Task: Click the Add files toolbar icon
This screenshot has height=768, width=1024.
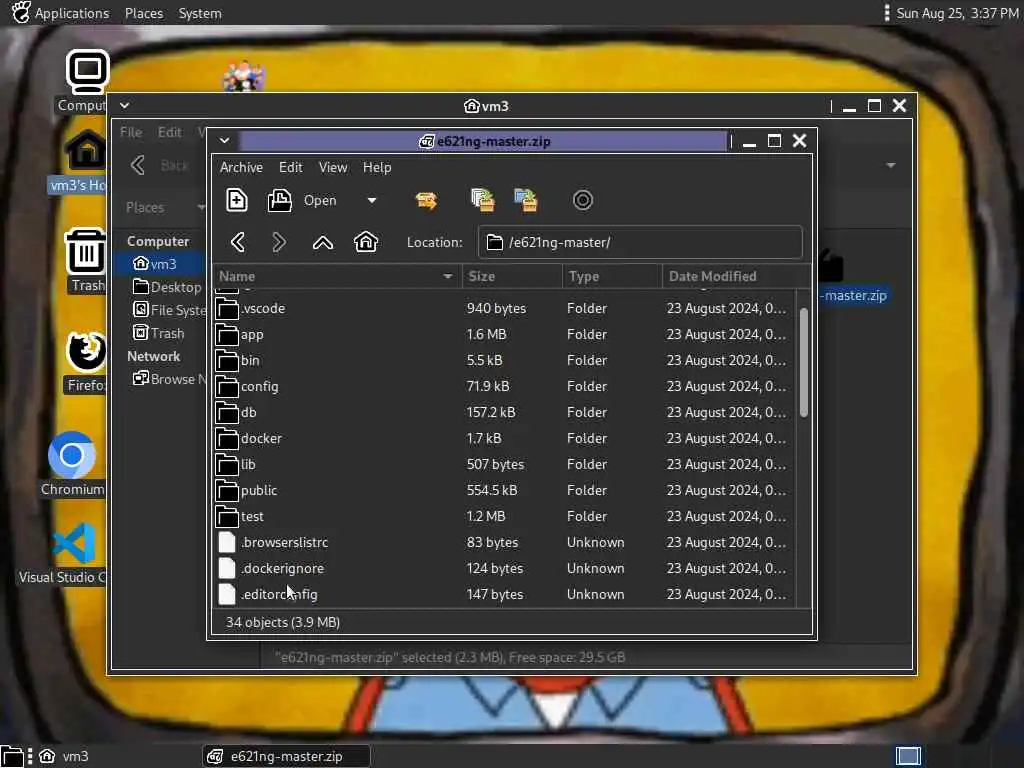Action: [x=483, y=200]
